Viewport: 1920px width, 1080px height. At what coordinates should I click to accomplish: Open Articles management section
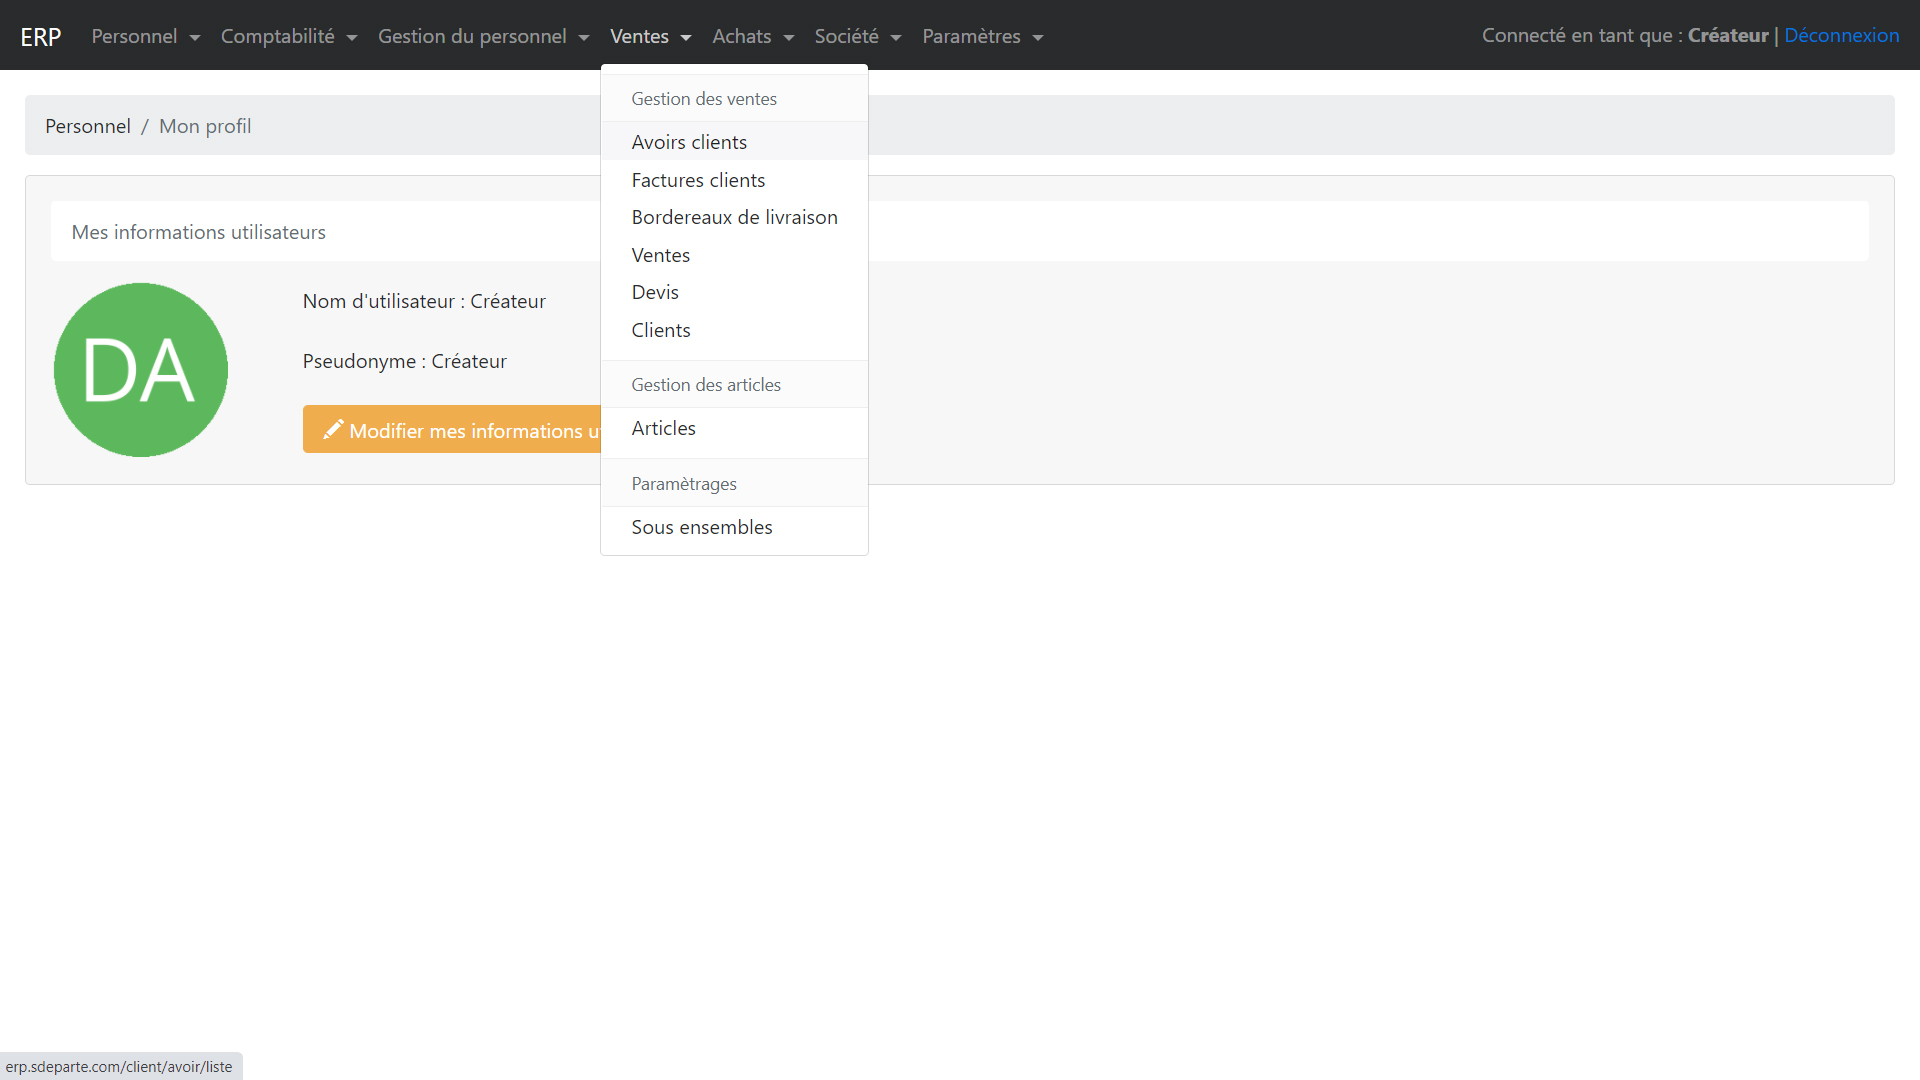pos(661,427)
